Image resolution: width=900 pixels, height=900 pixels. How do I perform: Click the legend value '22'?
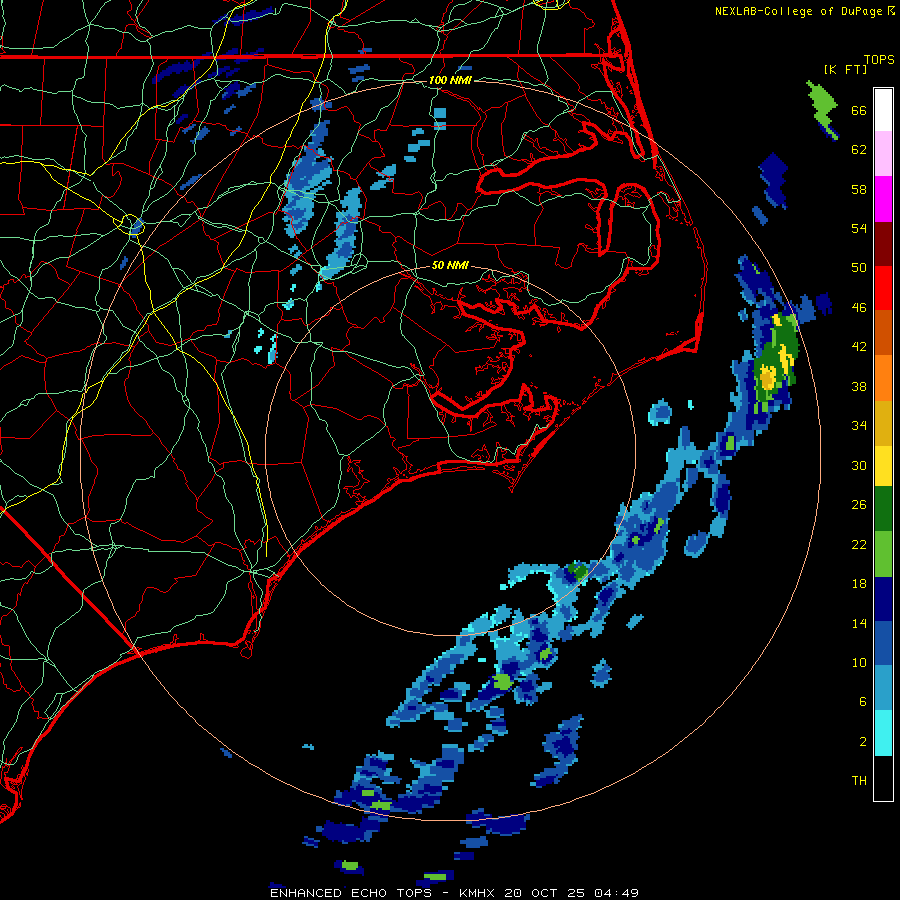click(x=859, y=544)
